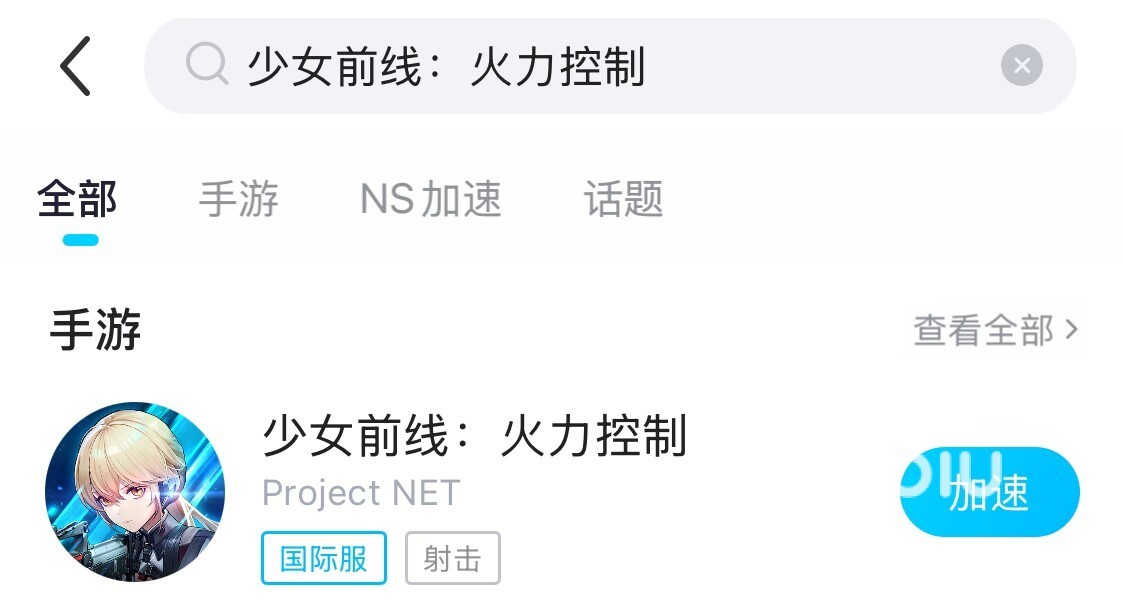Viewport: 1125px width, 616px height.
Task: Tap the back arrow
Action: coord(75,66)
